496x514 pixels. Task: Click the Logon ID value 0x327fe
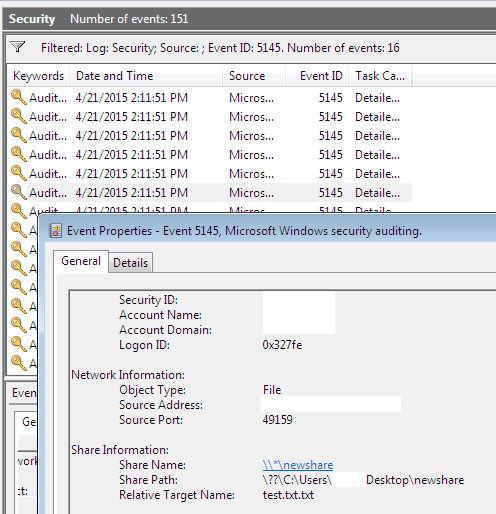coord(282,345)
